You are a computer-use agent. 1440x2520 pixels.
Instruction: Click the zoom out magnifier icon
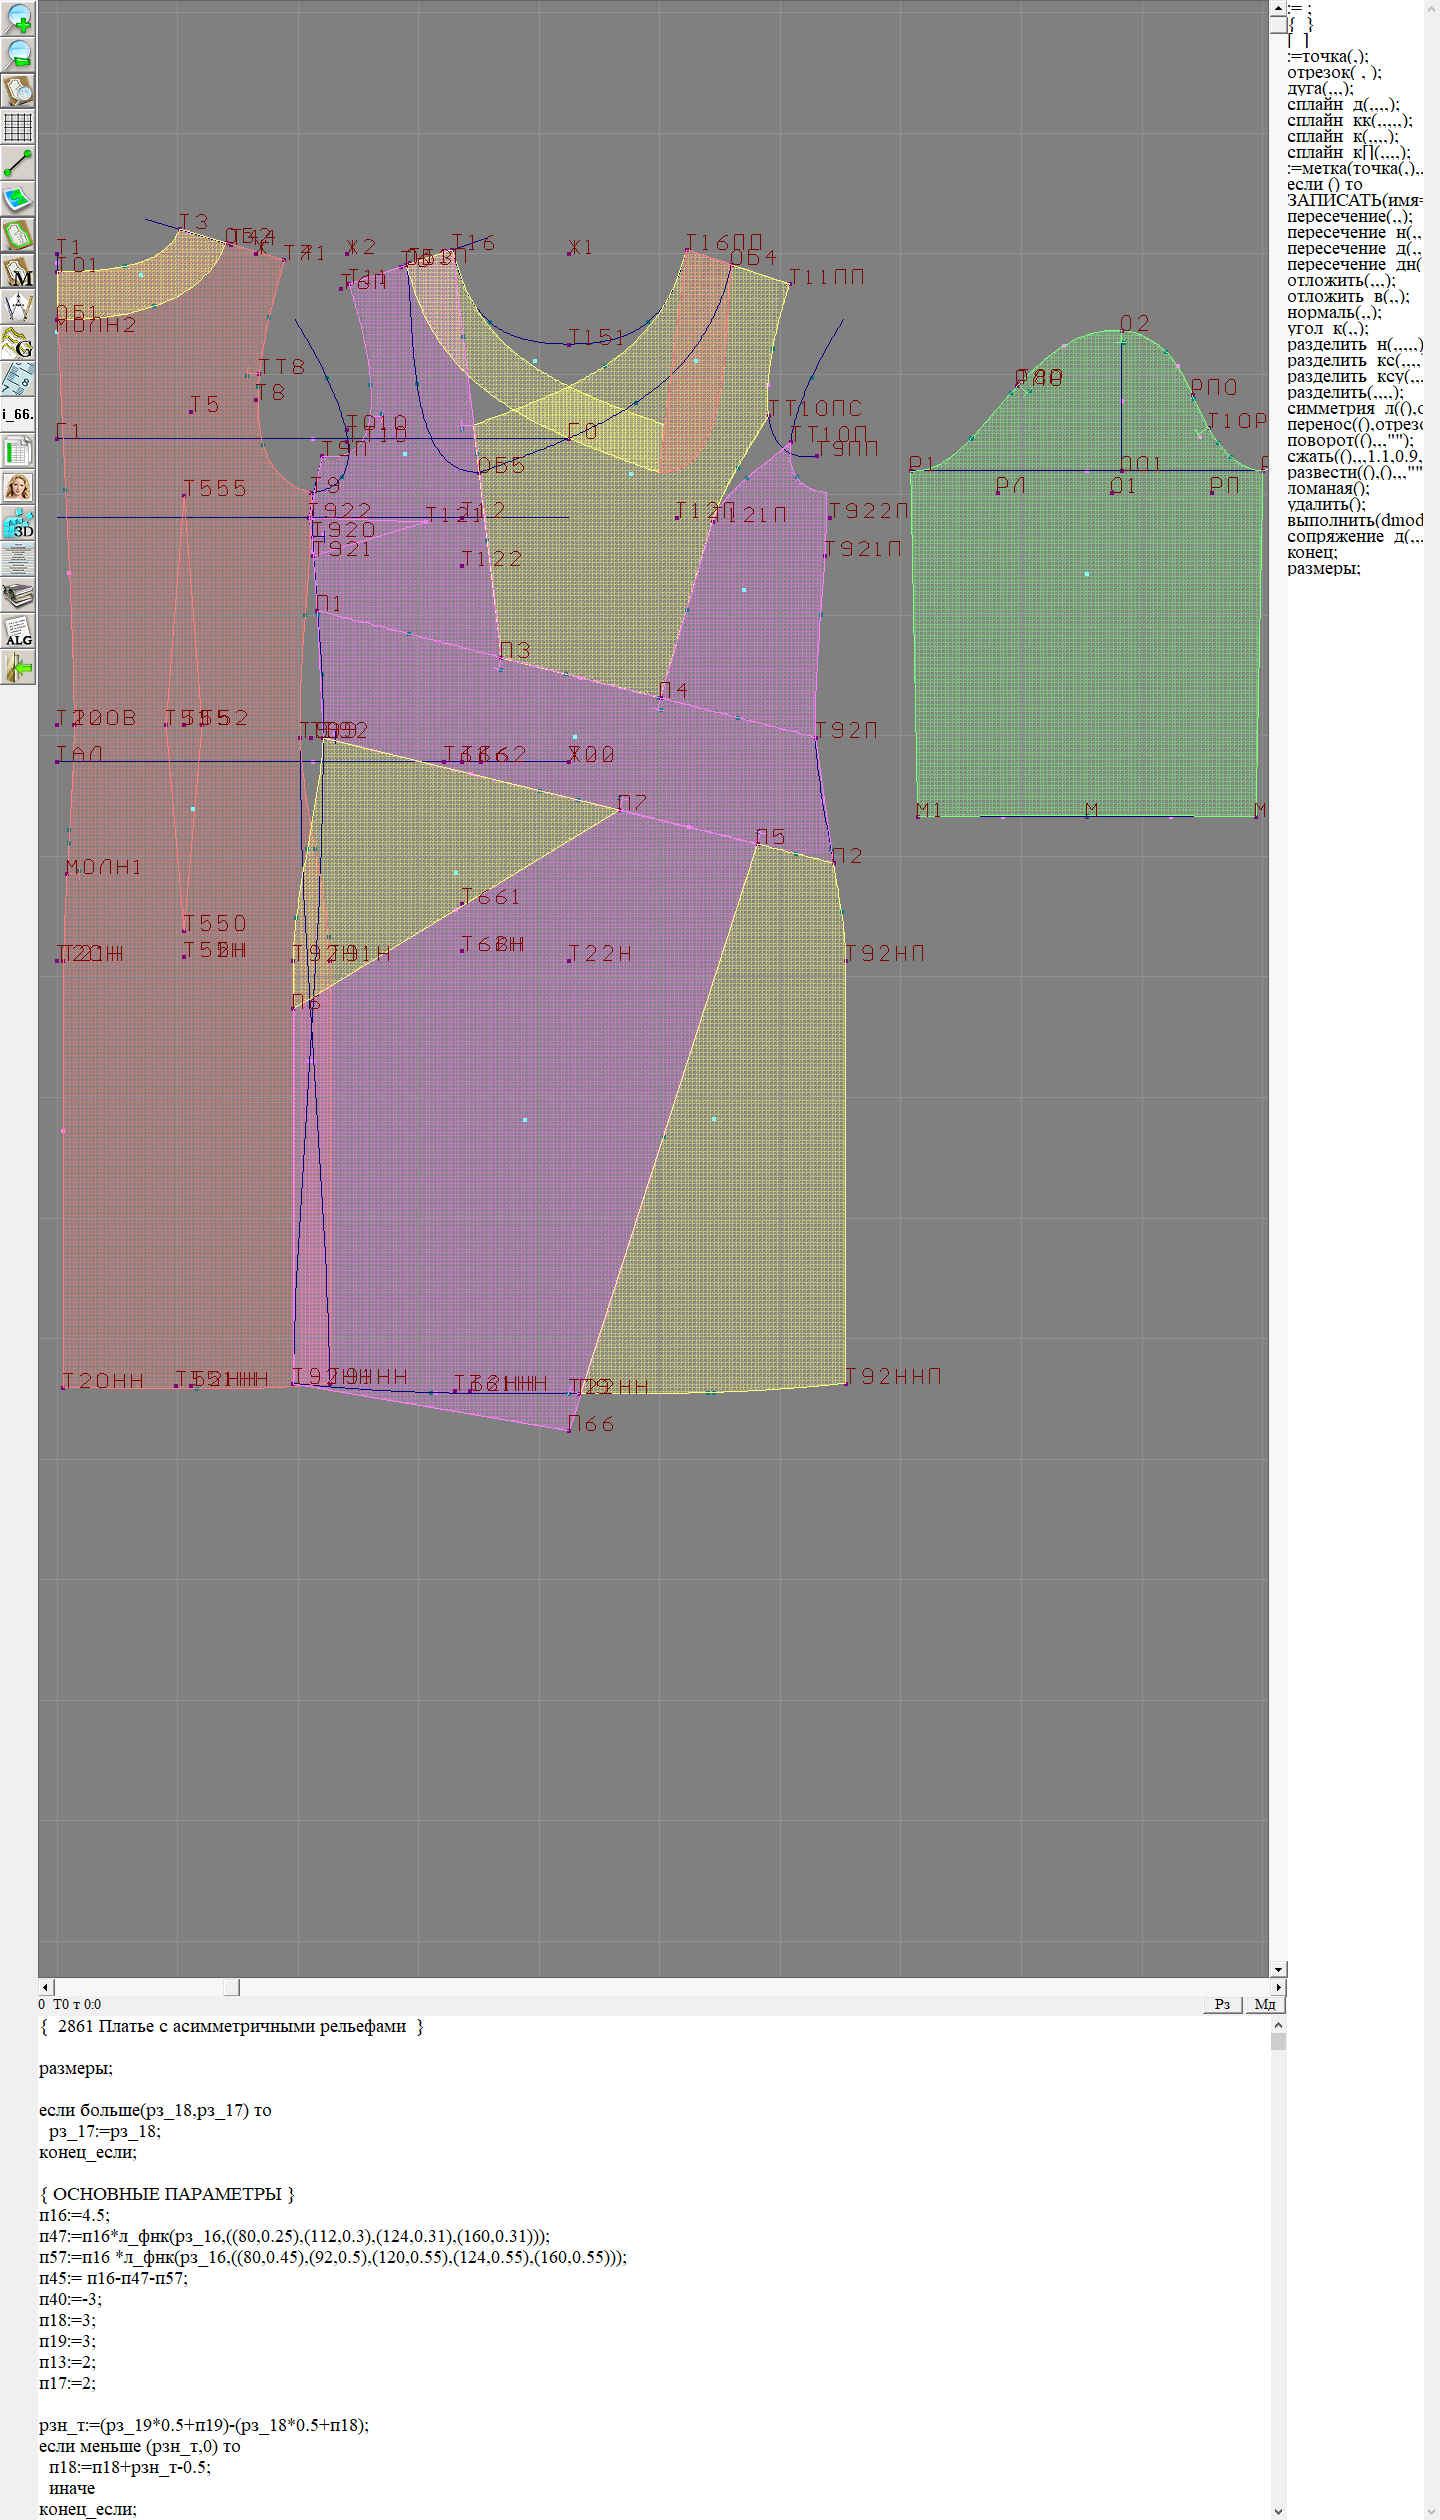point(18,54)
